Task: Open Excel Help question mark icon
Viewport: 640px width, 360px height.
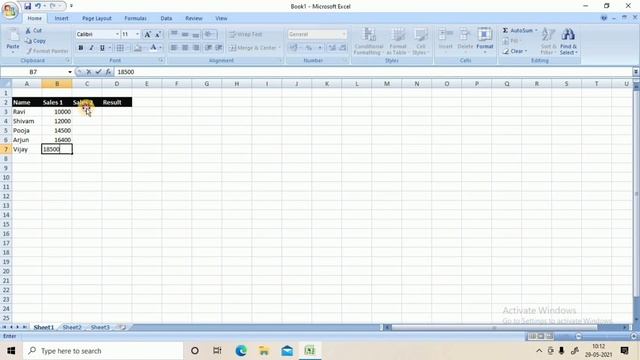Action: click(x=604, y=18)
